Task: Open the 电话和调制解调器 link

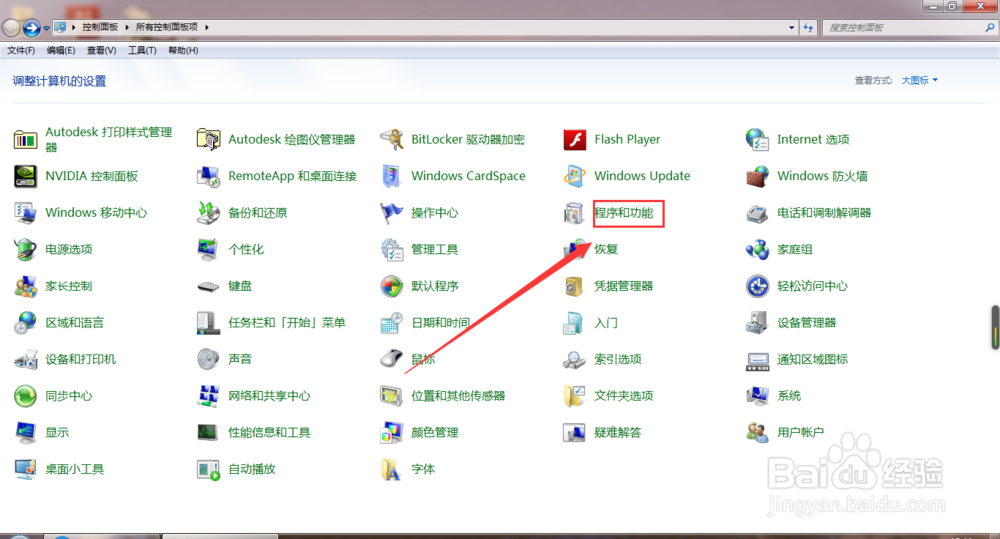Action: click(x=824, y=213)
